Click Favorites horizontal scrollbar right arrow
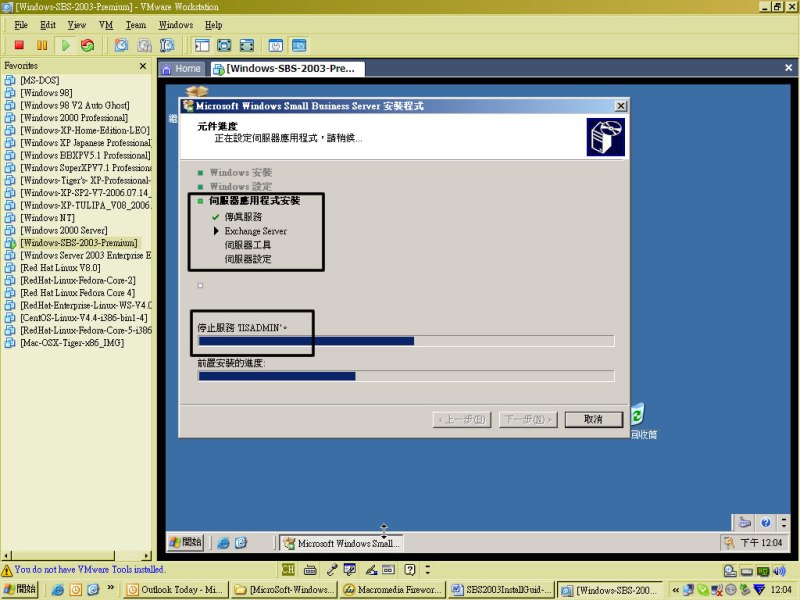 [147, 556]
